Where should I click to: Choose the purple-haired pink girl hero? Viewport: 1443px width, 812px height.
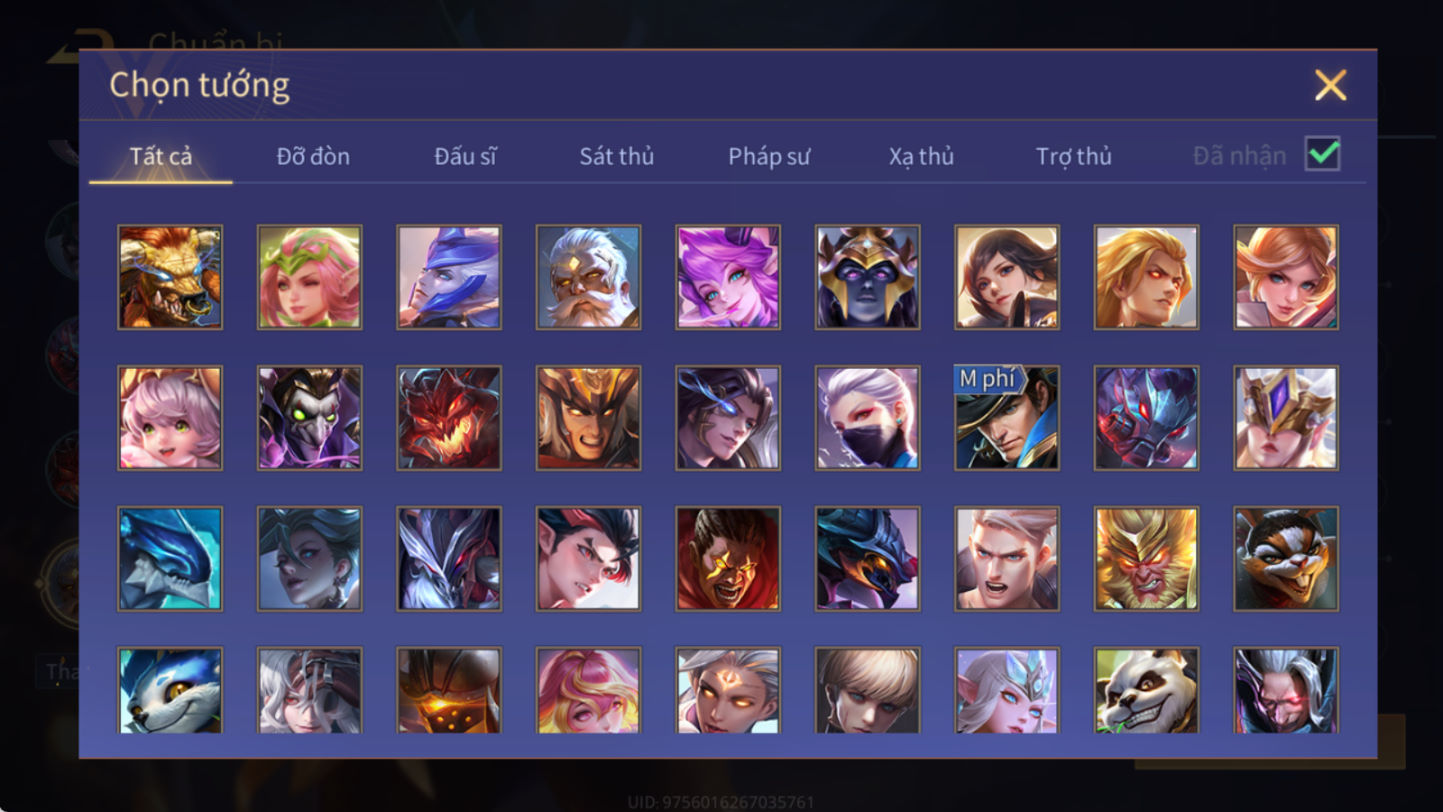(728, 277)
